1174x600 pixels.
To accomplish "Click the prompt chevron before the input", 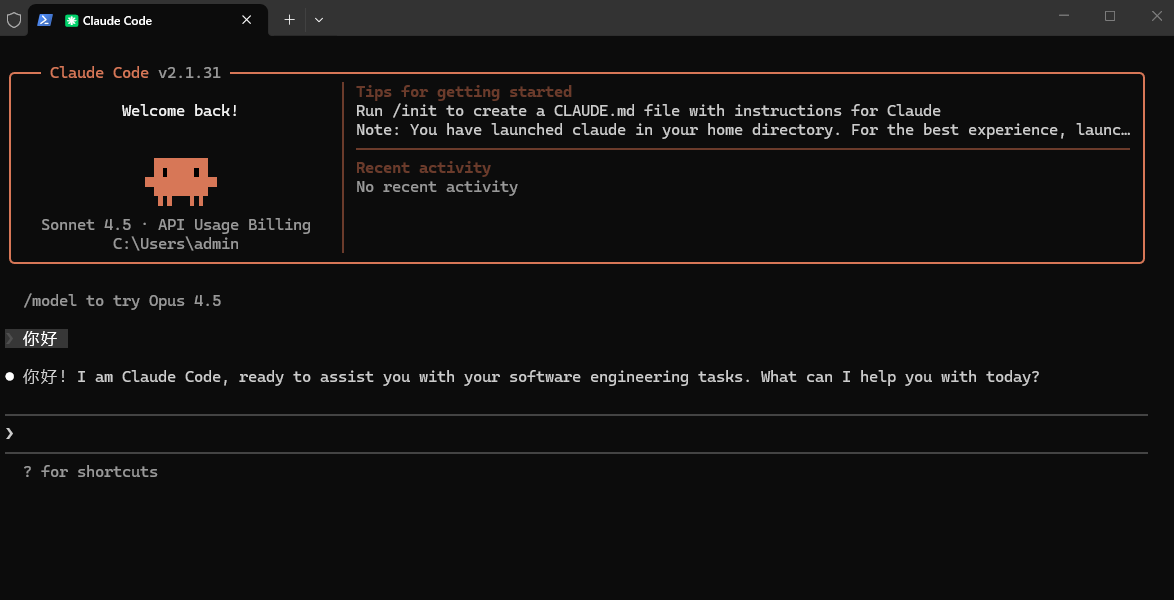I will [10, 433].
